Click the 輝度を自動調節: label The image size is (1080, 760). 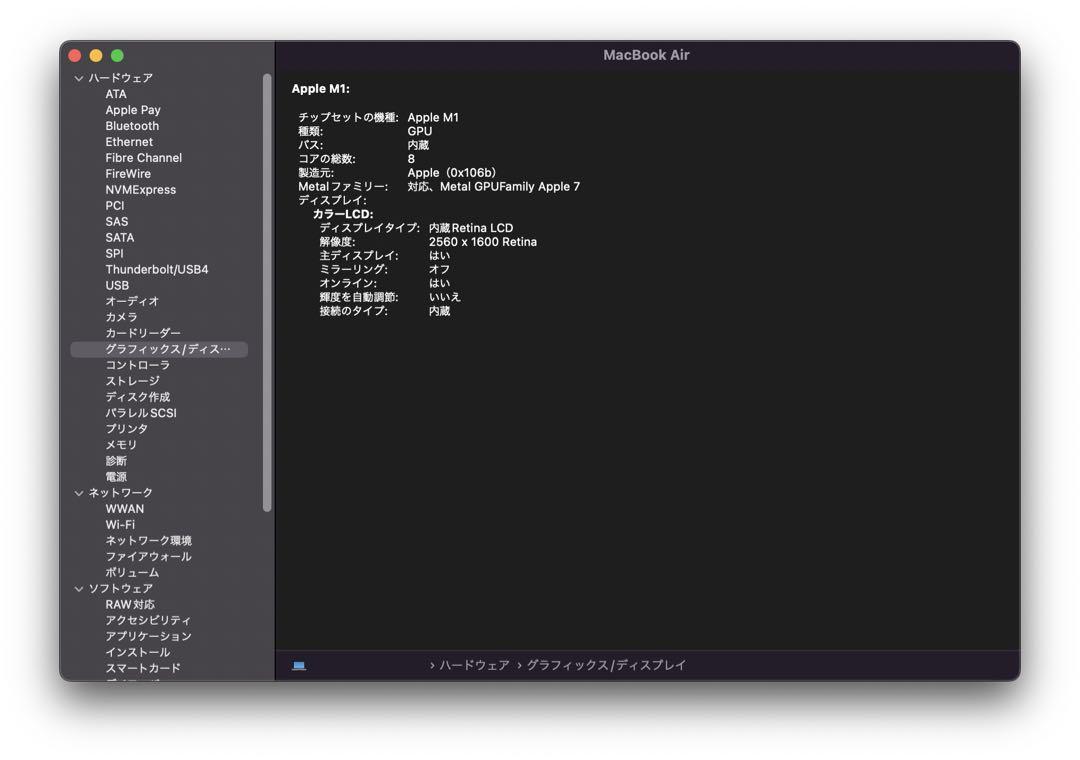359,297
